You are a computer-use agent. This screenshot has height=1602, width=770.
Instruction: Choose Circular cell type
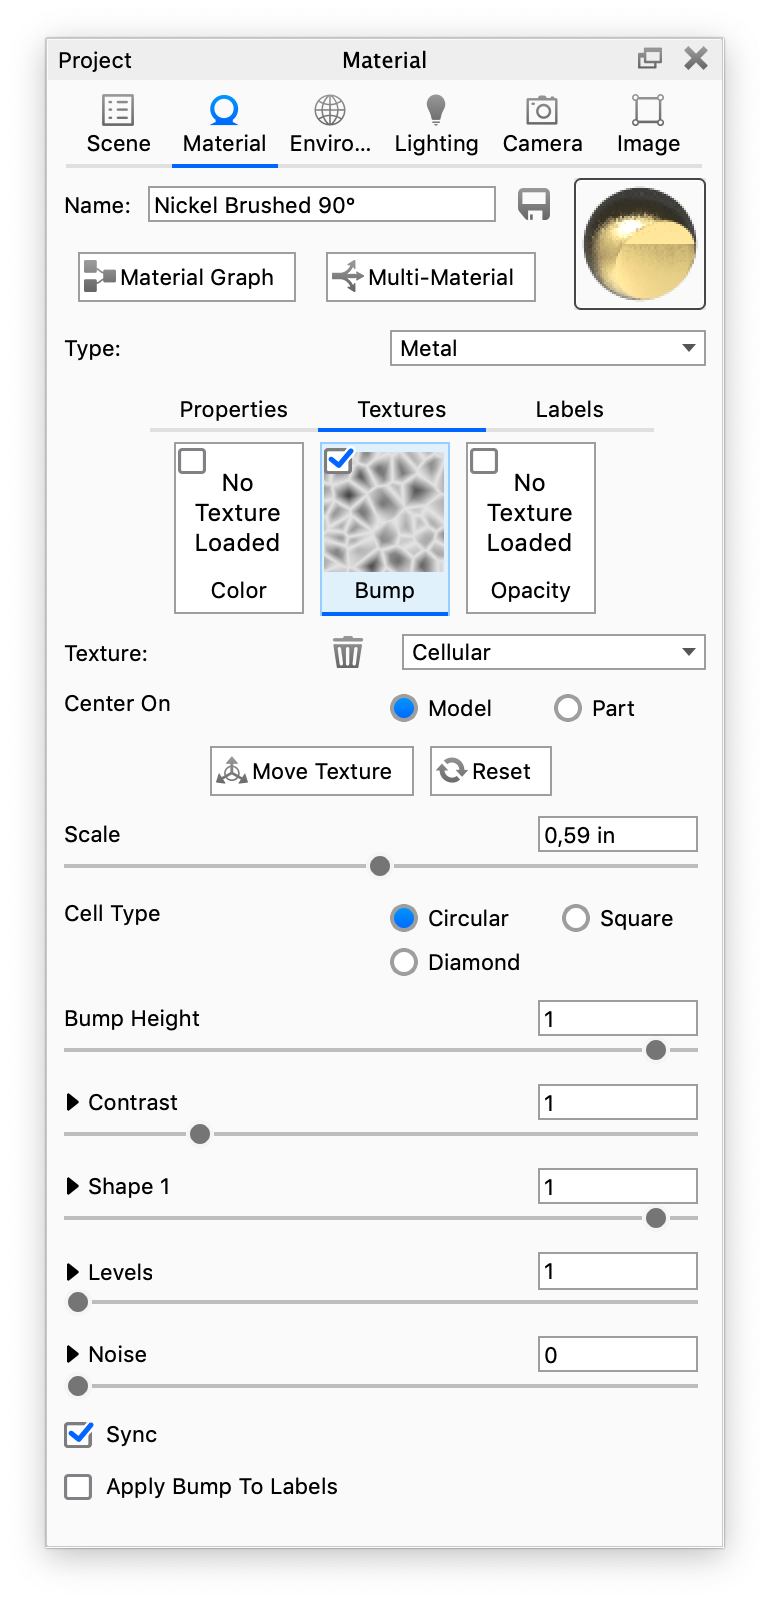click(404, 918)
